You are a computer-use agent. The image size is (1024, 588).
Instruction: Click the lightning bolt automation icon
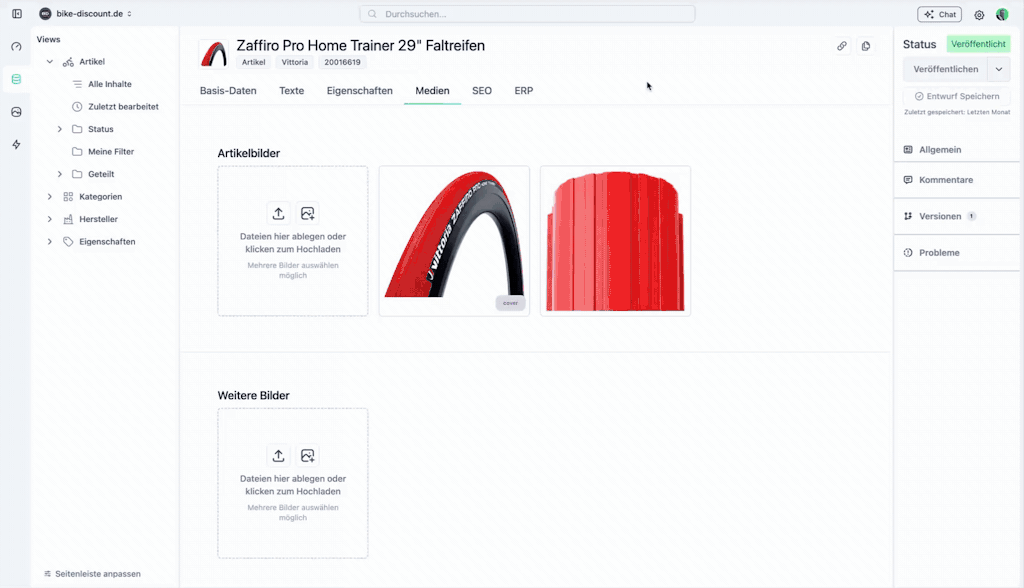(16, 145)
